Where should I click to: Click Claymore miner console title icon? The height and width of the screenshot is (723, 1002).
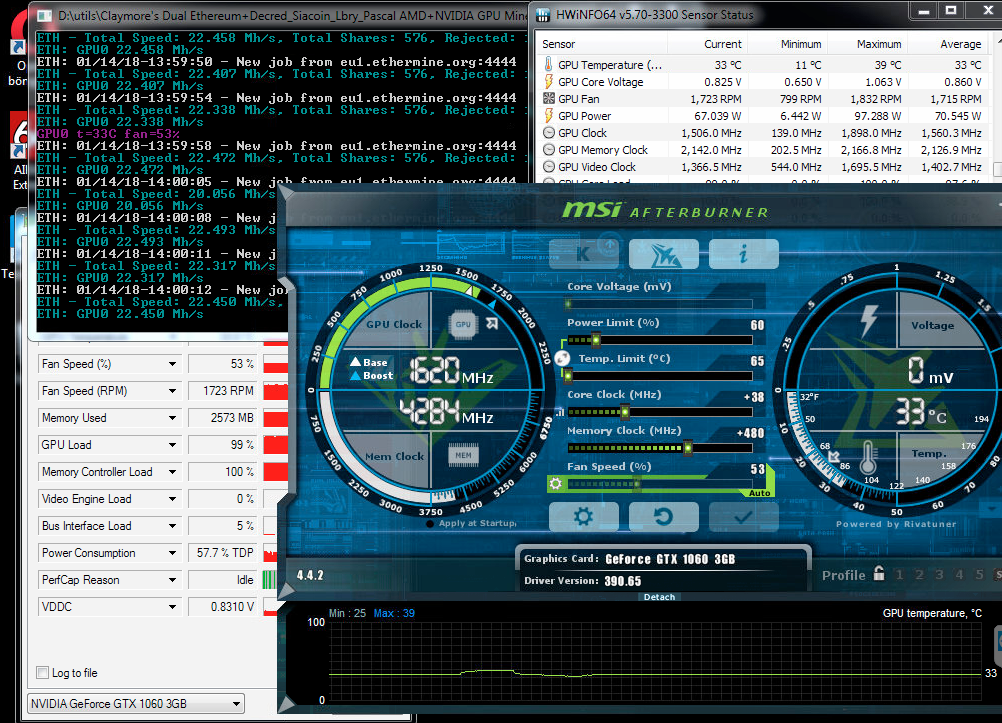(x=44, y=15)
